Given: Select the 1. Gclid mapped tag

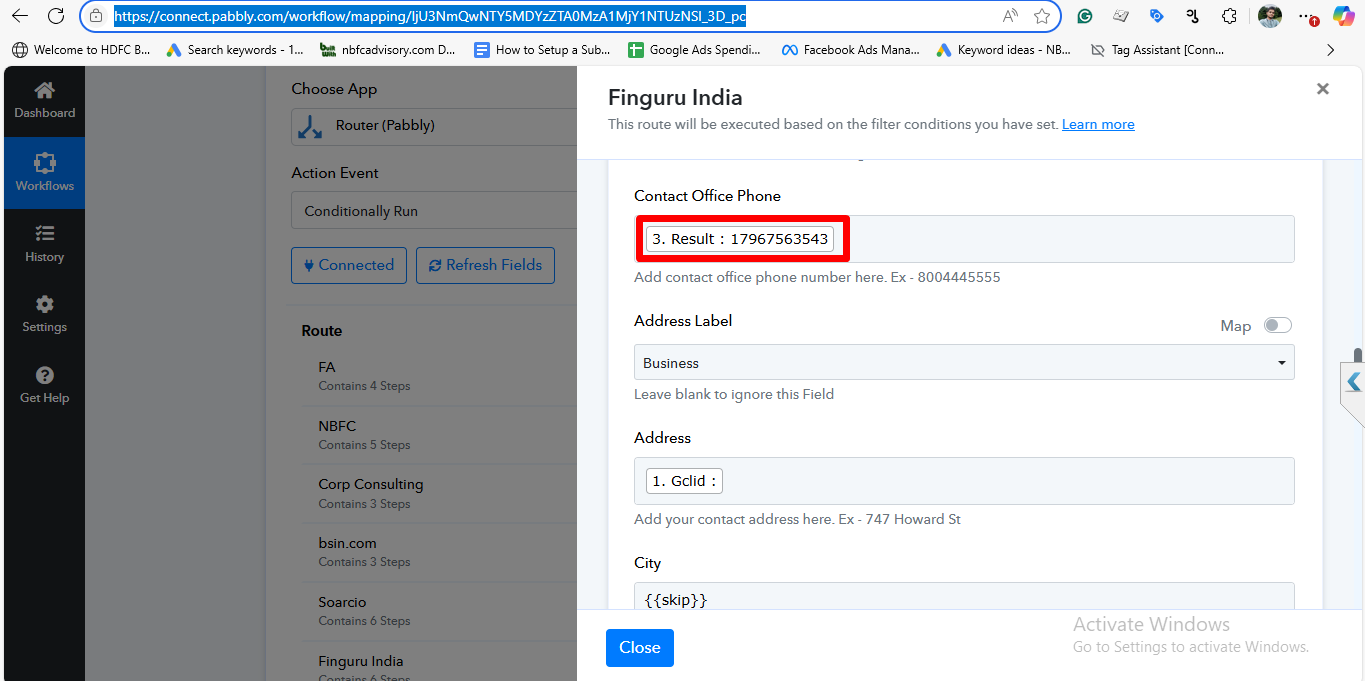Looking at the screenshot, I should pyautogui.click(x=684, y=481).
